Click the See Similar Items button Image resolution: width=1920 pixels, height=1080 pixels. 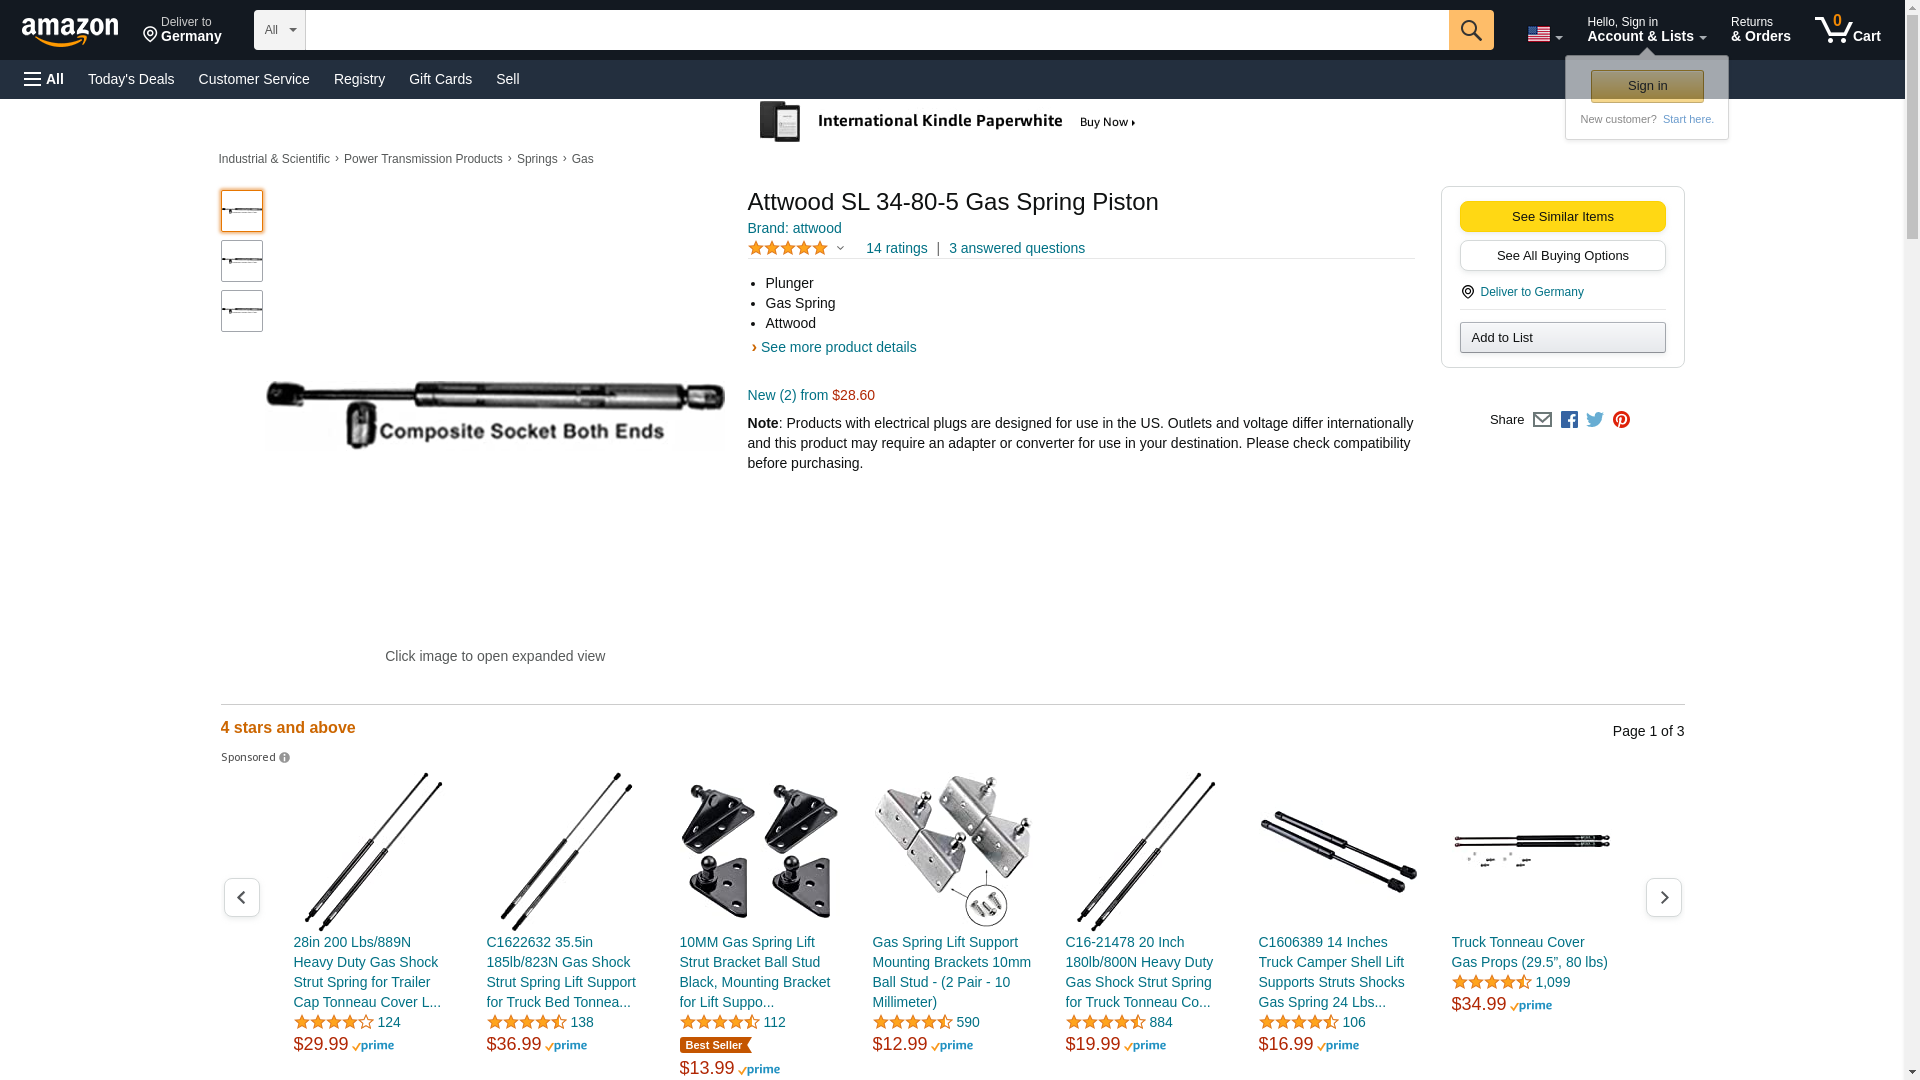pyautogui.click(x=1562, y=217)
